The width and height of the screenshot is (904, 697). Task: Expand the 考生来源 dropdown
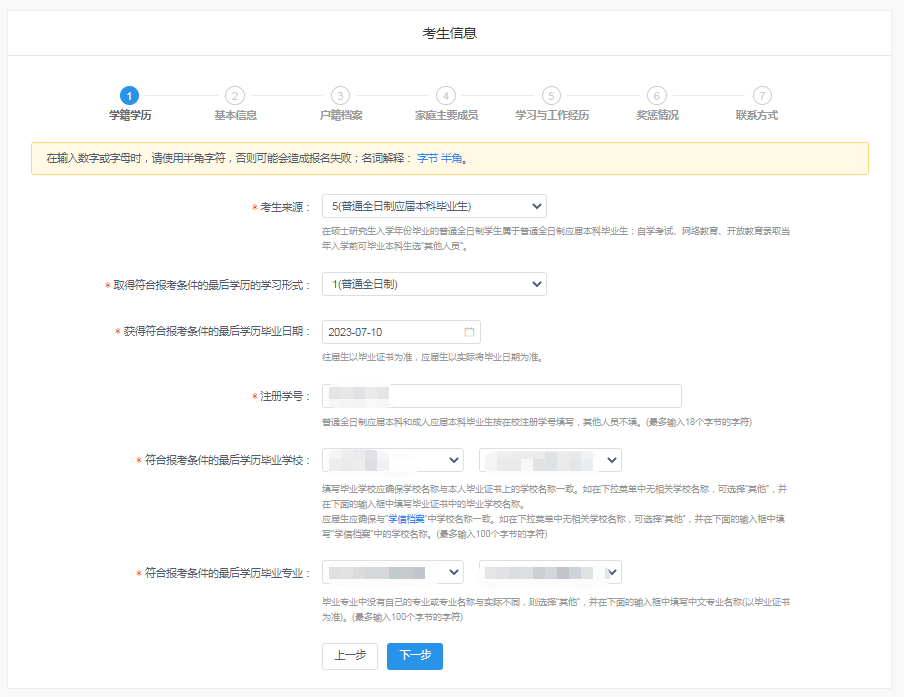click(434, 206)
